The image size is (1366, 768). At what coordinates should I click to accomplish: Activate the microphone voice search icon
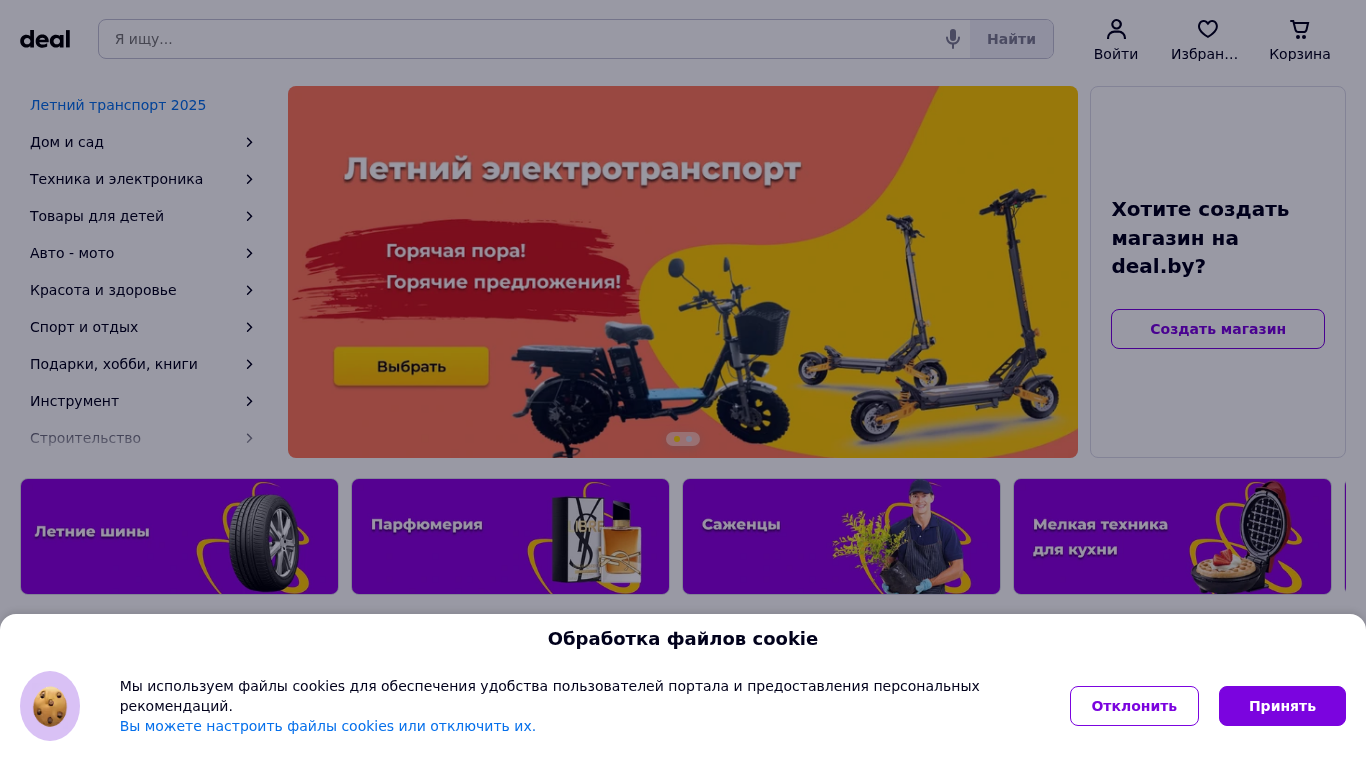point(952,39)
